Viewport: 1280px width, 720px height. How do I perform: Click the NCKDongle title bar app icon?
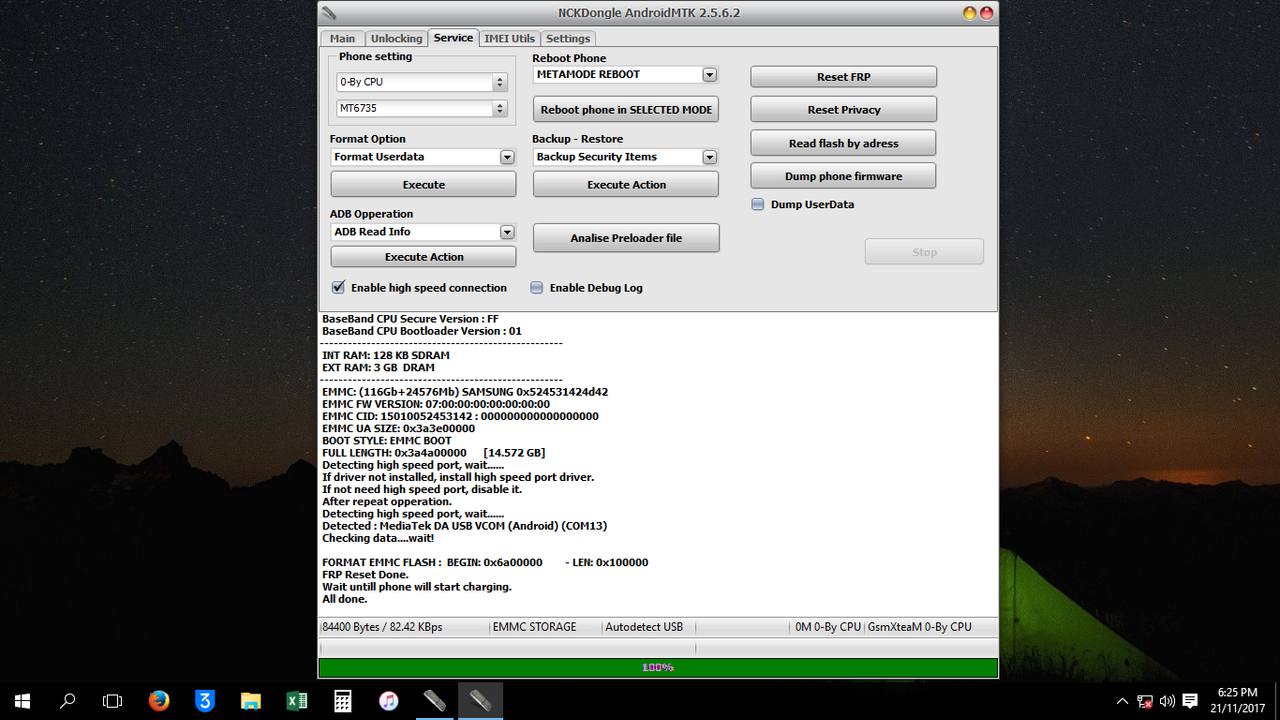[x=329, y=13]
